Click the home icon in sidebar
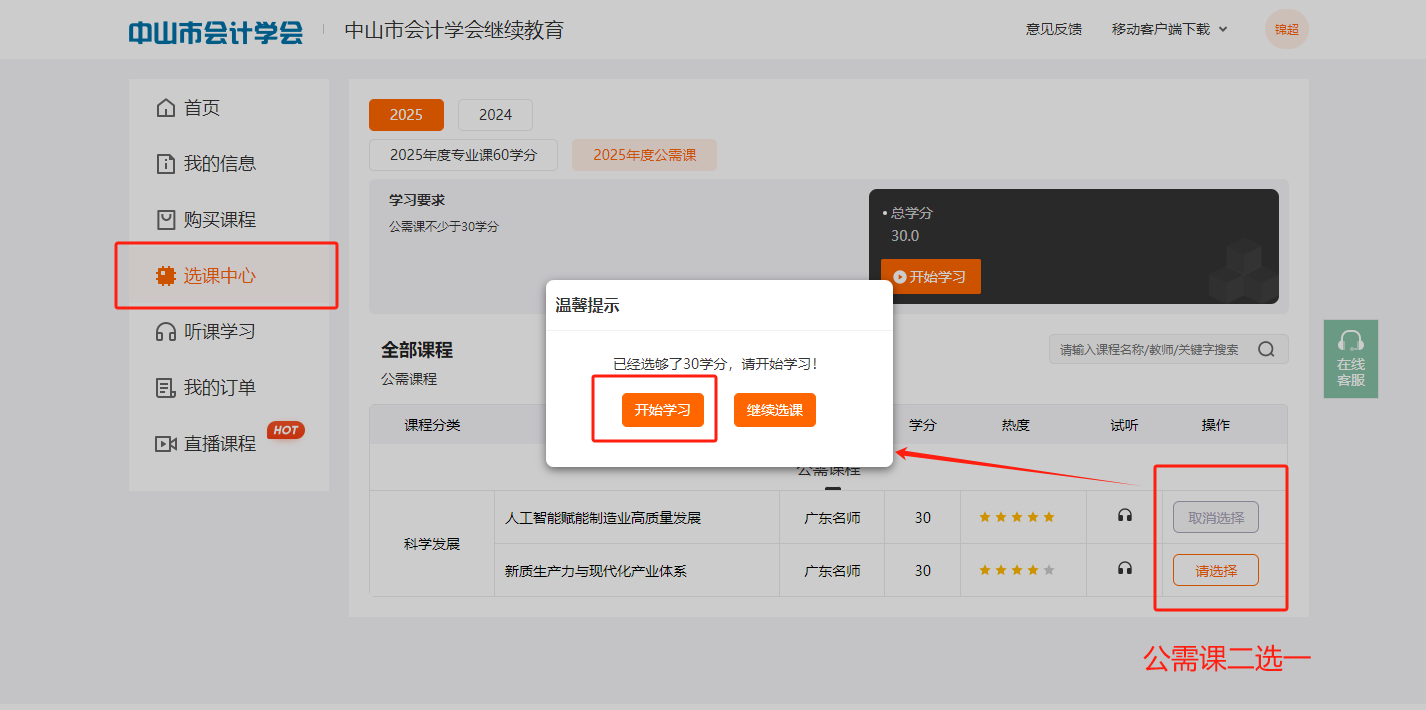Viewport: 1426px width, 710px height. click(x=166, y=108)
